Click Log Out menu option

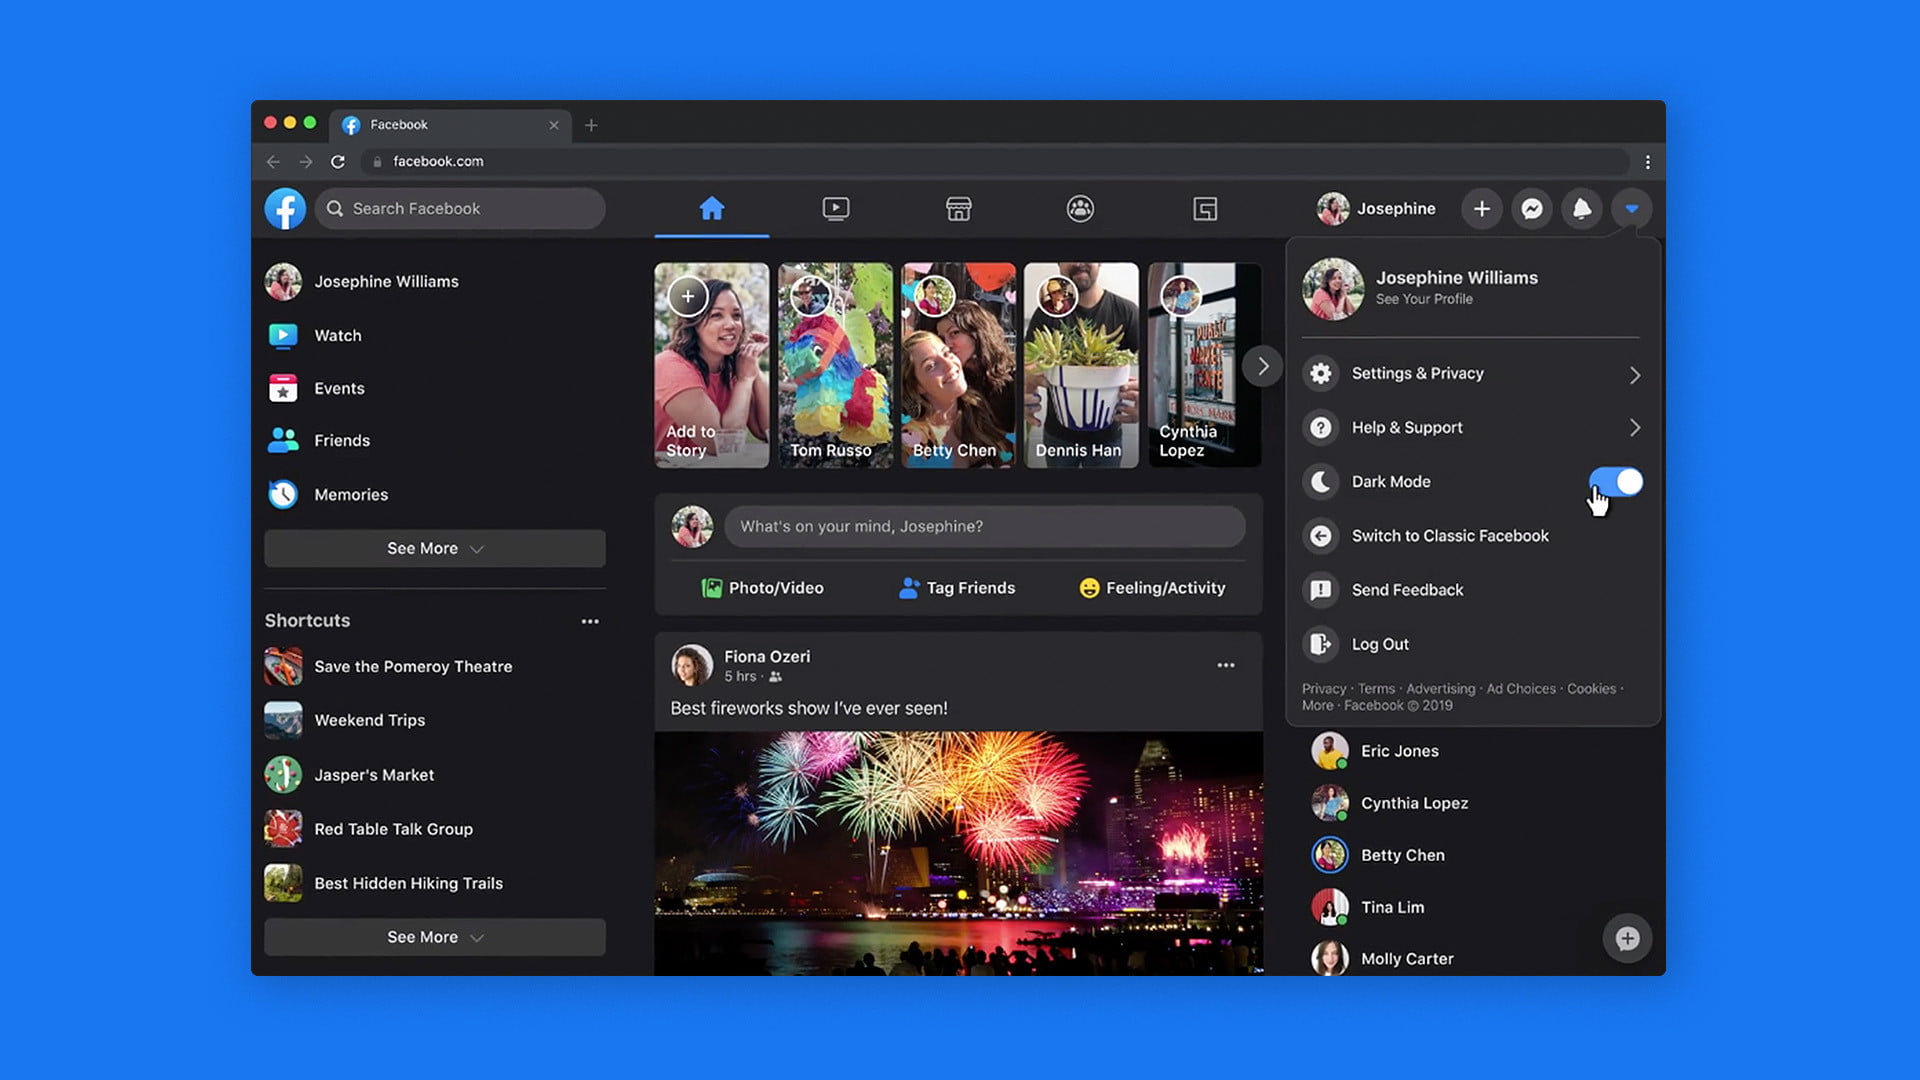[1381, 644]
